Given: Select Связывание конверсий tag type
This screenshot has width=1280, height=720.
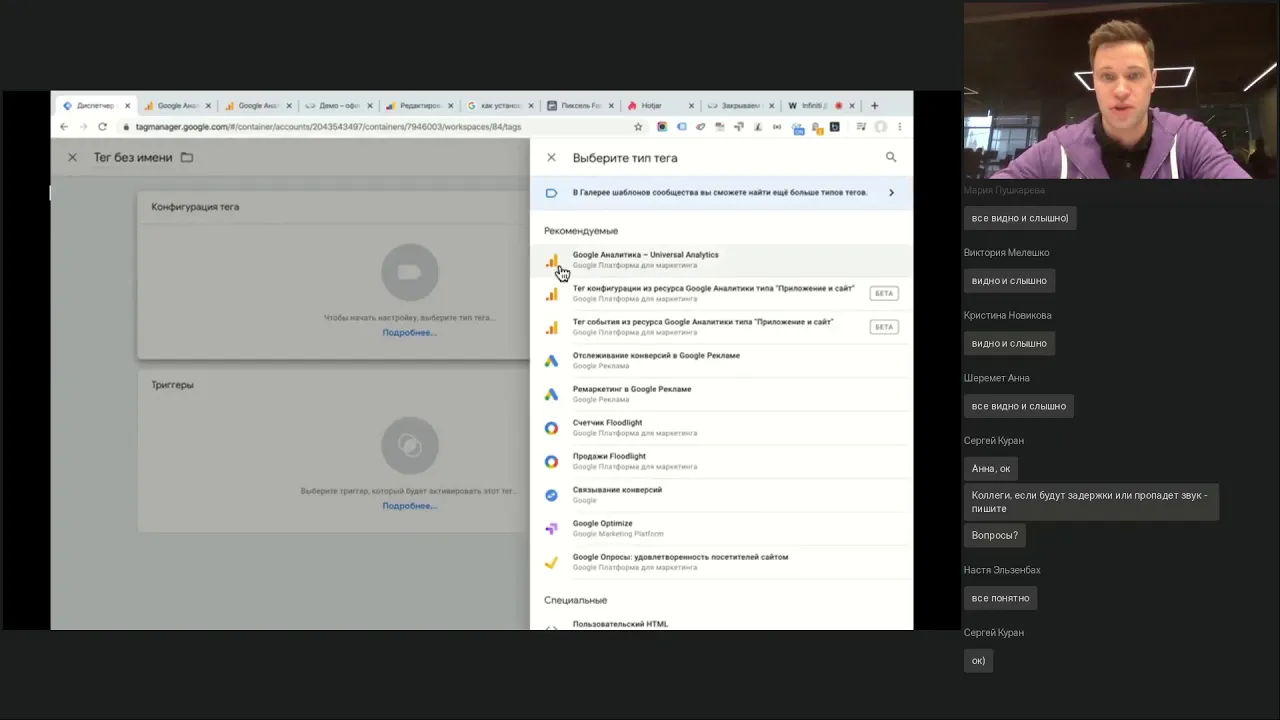Looking at the screenshot, I should 721,495.
